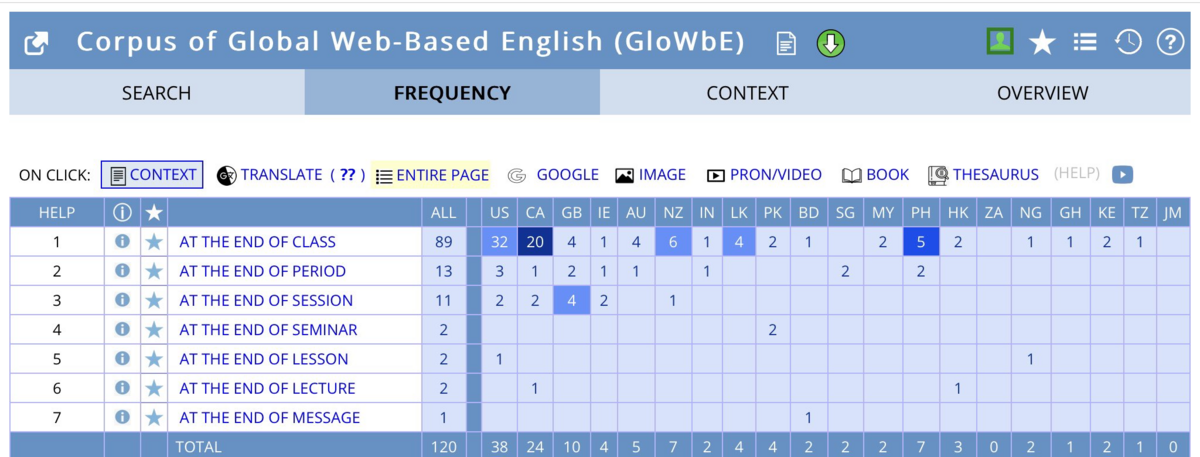Screen dimensions: 1200x457
Task: Click info icon for AT THE END OF LECTURE
Action: [122, 388]
